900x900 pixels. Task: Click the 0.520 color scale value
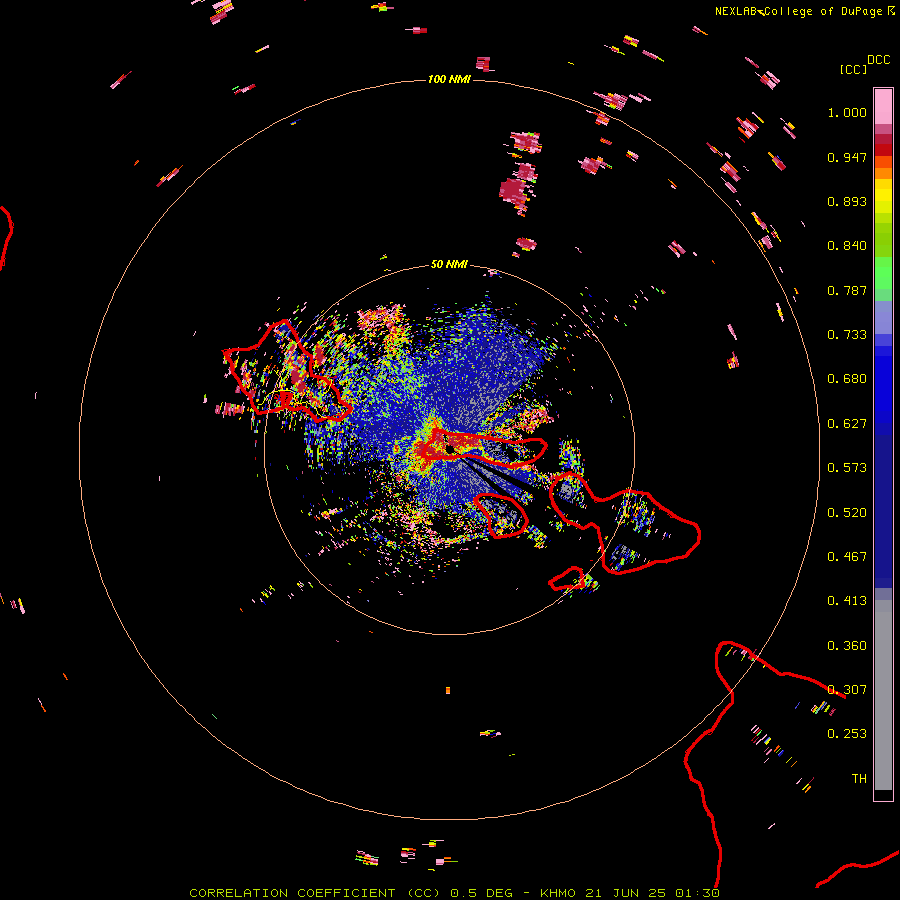847,513
